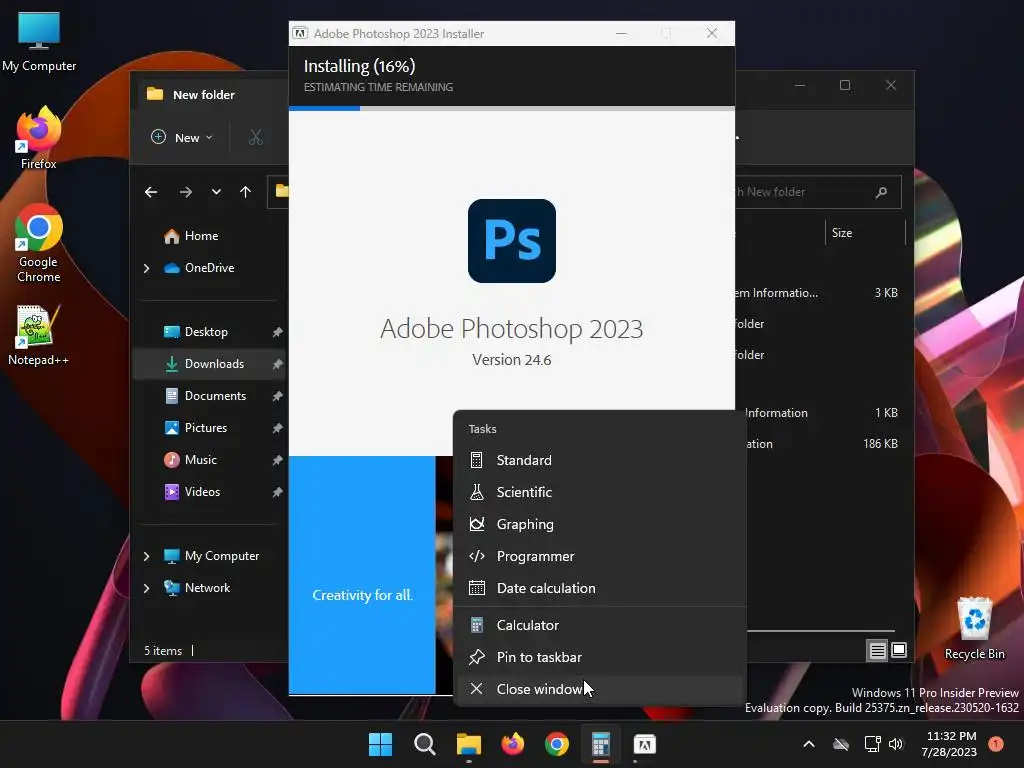
Task: Show hidden system tray icons
Action: coord(808,744)
